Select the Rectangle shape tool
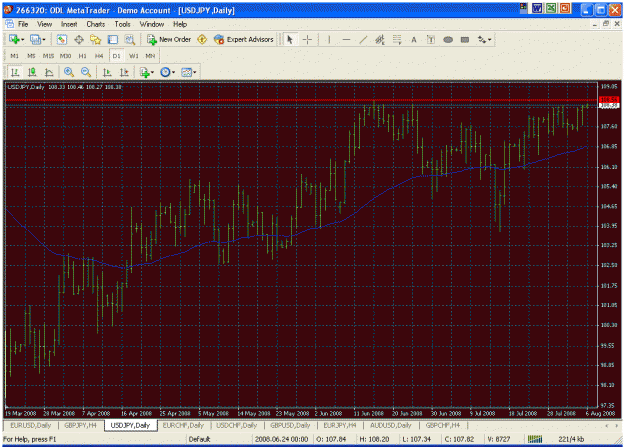625x447 pixels. pyautogui.click(x=465, y=39)
